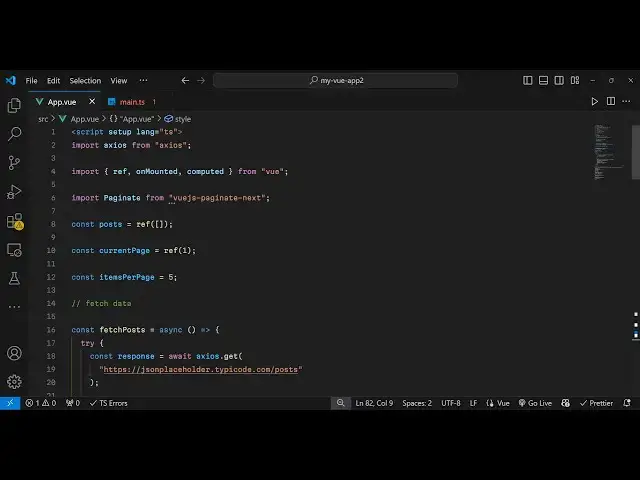This screenshot has width=640, height=480.
Task: Click the Prettier status item
Action: [596, 403]
